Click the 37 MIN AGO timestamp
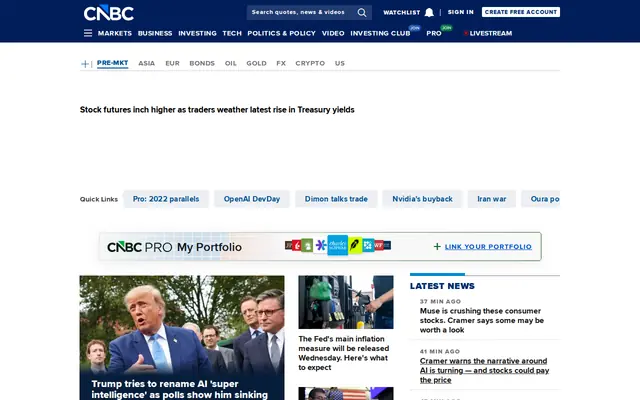 440,302
